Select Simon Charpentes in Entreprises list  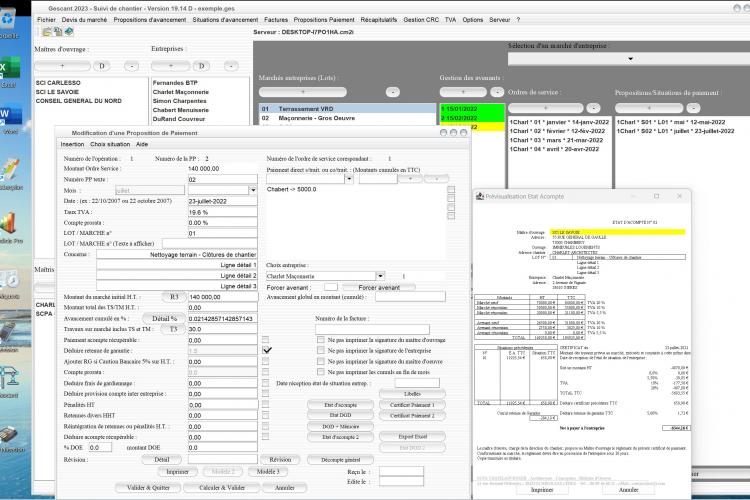tap(179, 101)
